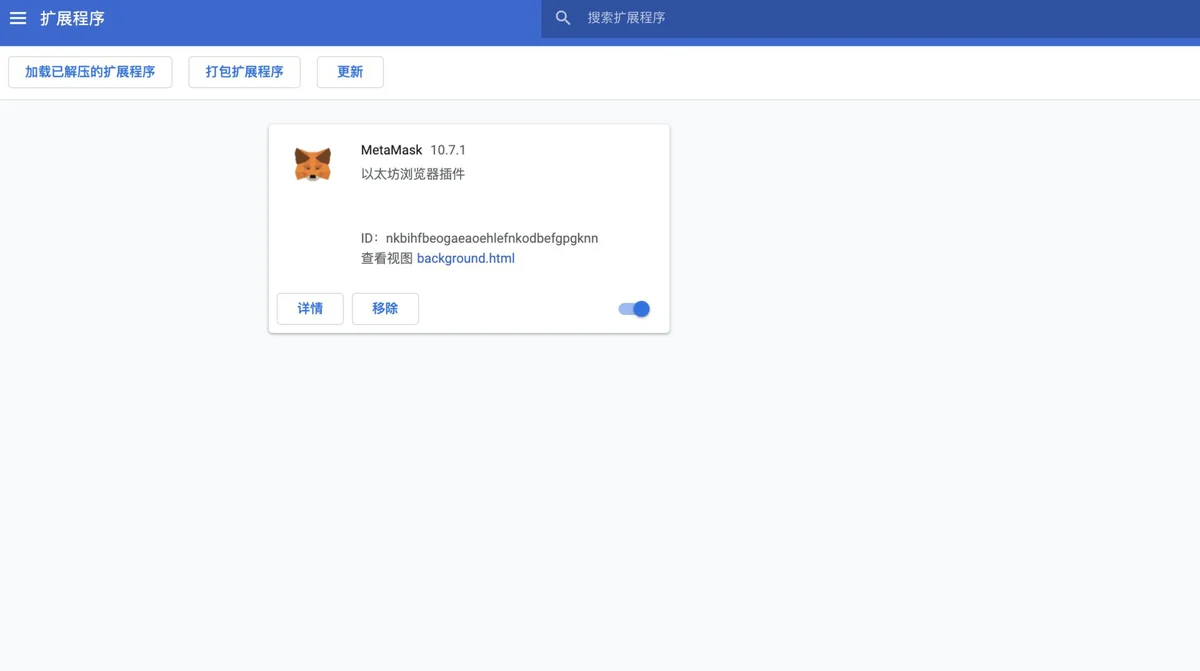Click 打包扩展程序 button
The height and width of the screenshot is (671, 1200).
tap(245, 72)
